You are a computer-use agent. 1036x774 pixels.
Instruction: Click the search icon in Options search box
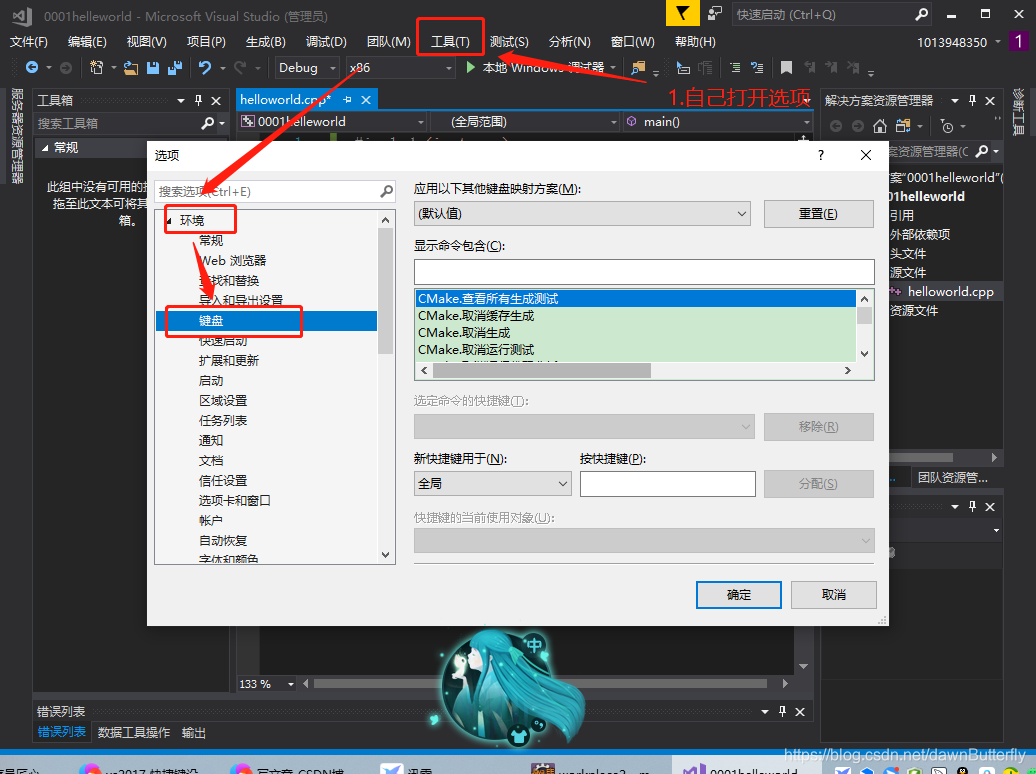tap(387, 191)
